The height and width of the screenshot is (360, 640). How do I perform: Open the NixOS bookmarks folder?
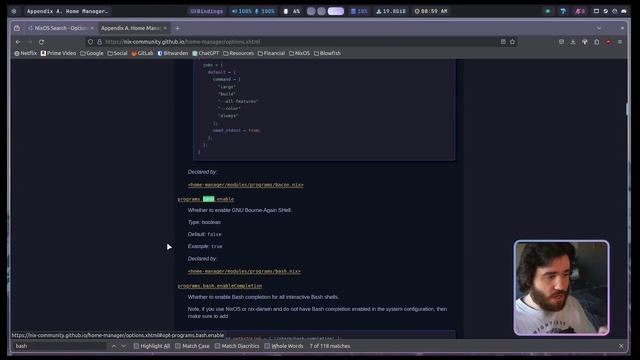click(x=299, y=53)
